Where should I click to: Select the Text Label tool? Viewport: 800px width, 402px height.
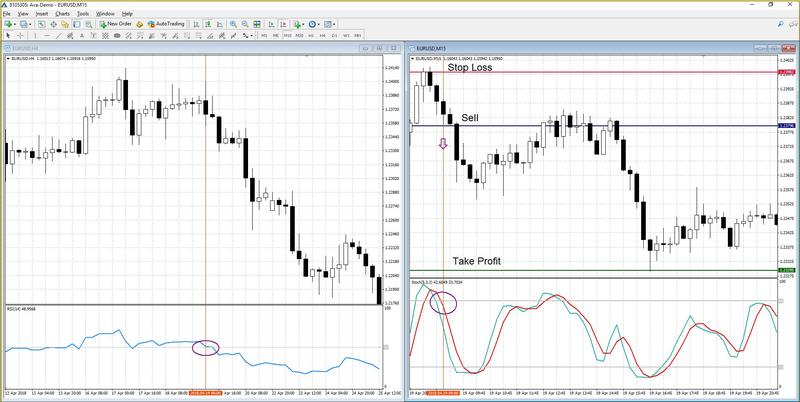point(93,36)
